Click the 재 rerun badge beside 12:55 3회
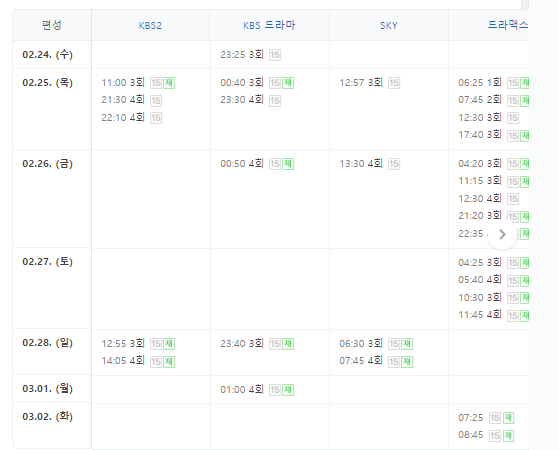 (169, 344)
